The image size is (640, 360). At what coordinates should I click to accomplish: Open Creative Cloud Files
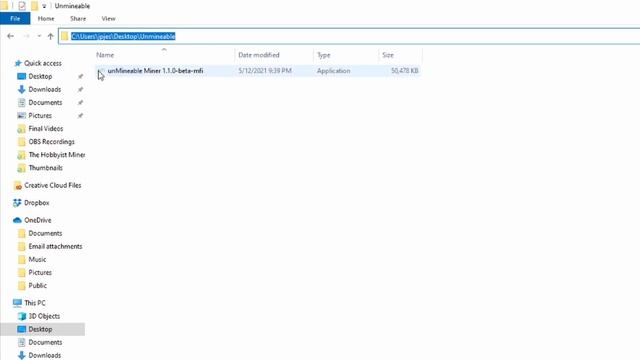53,185
